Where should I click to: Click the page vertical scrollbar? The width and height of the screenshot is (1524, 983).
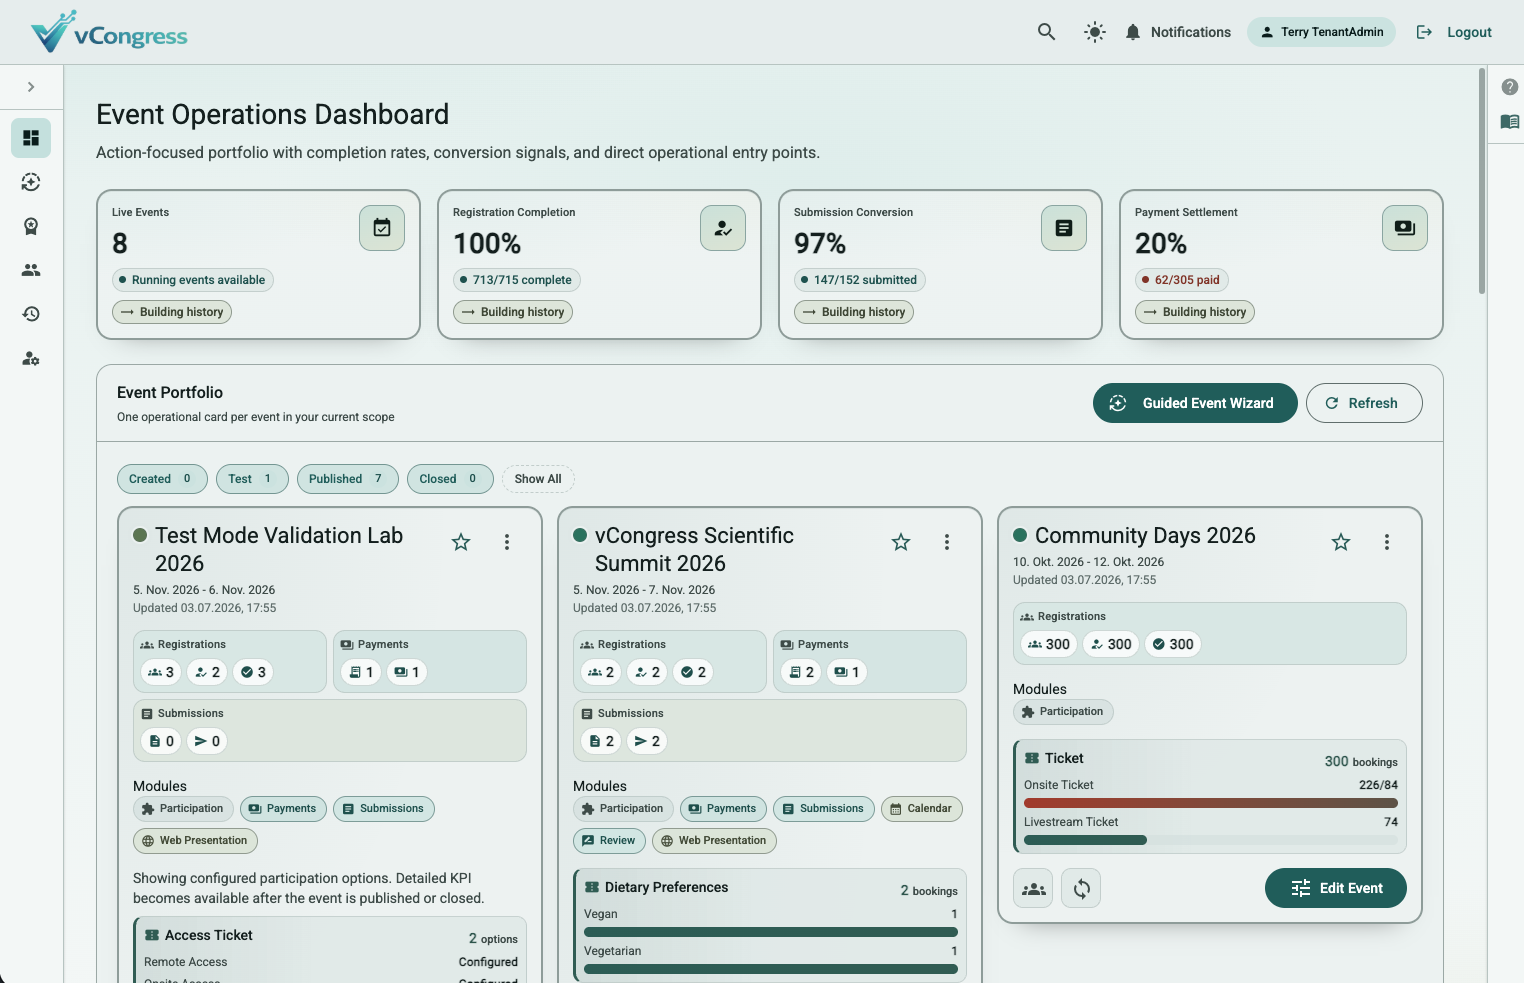point(1482,182)
